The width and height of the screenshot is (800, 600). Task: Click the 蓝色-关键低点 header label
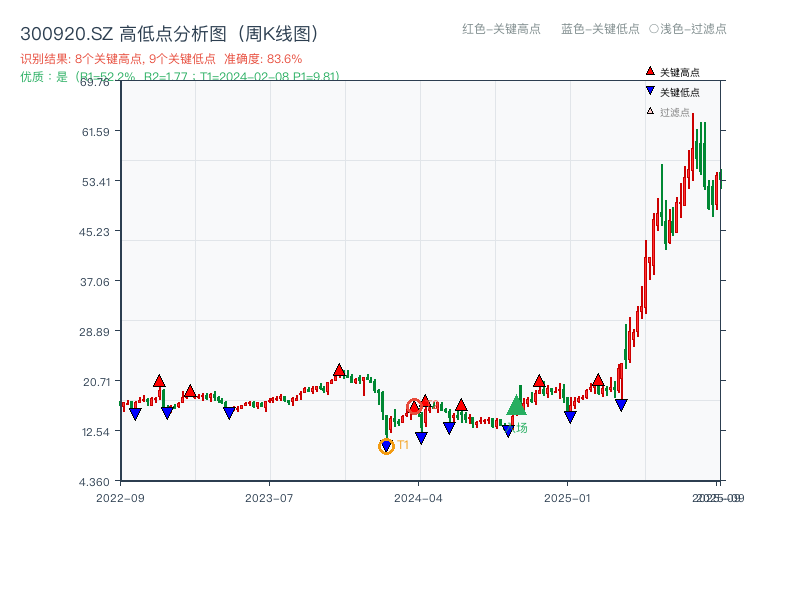click(x=600, y=29)
